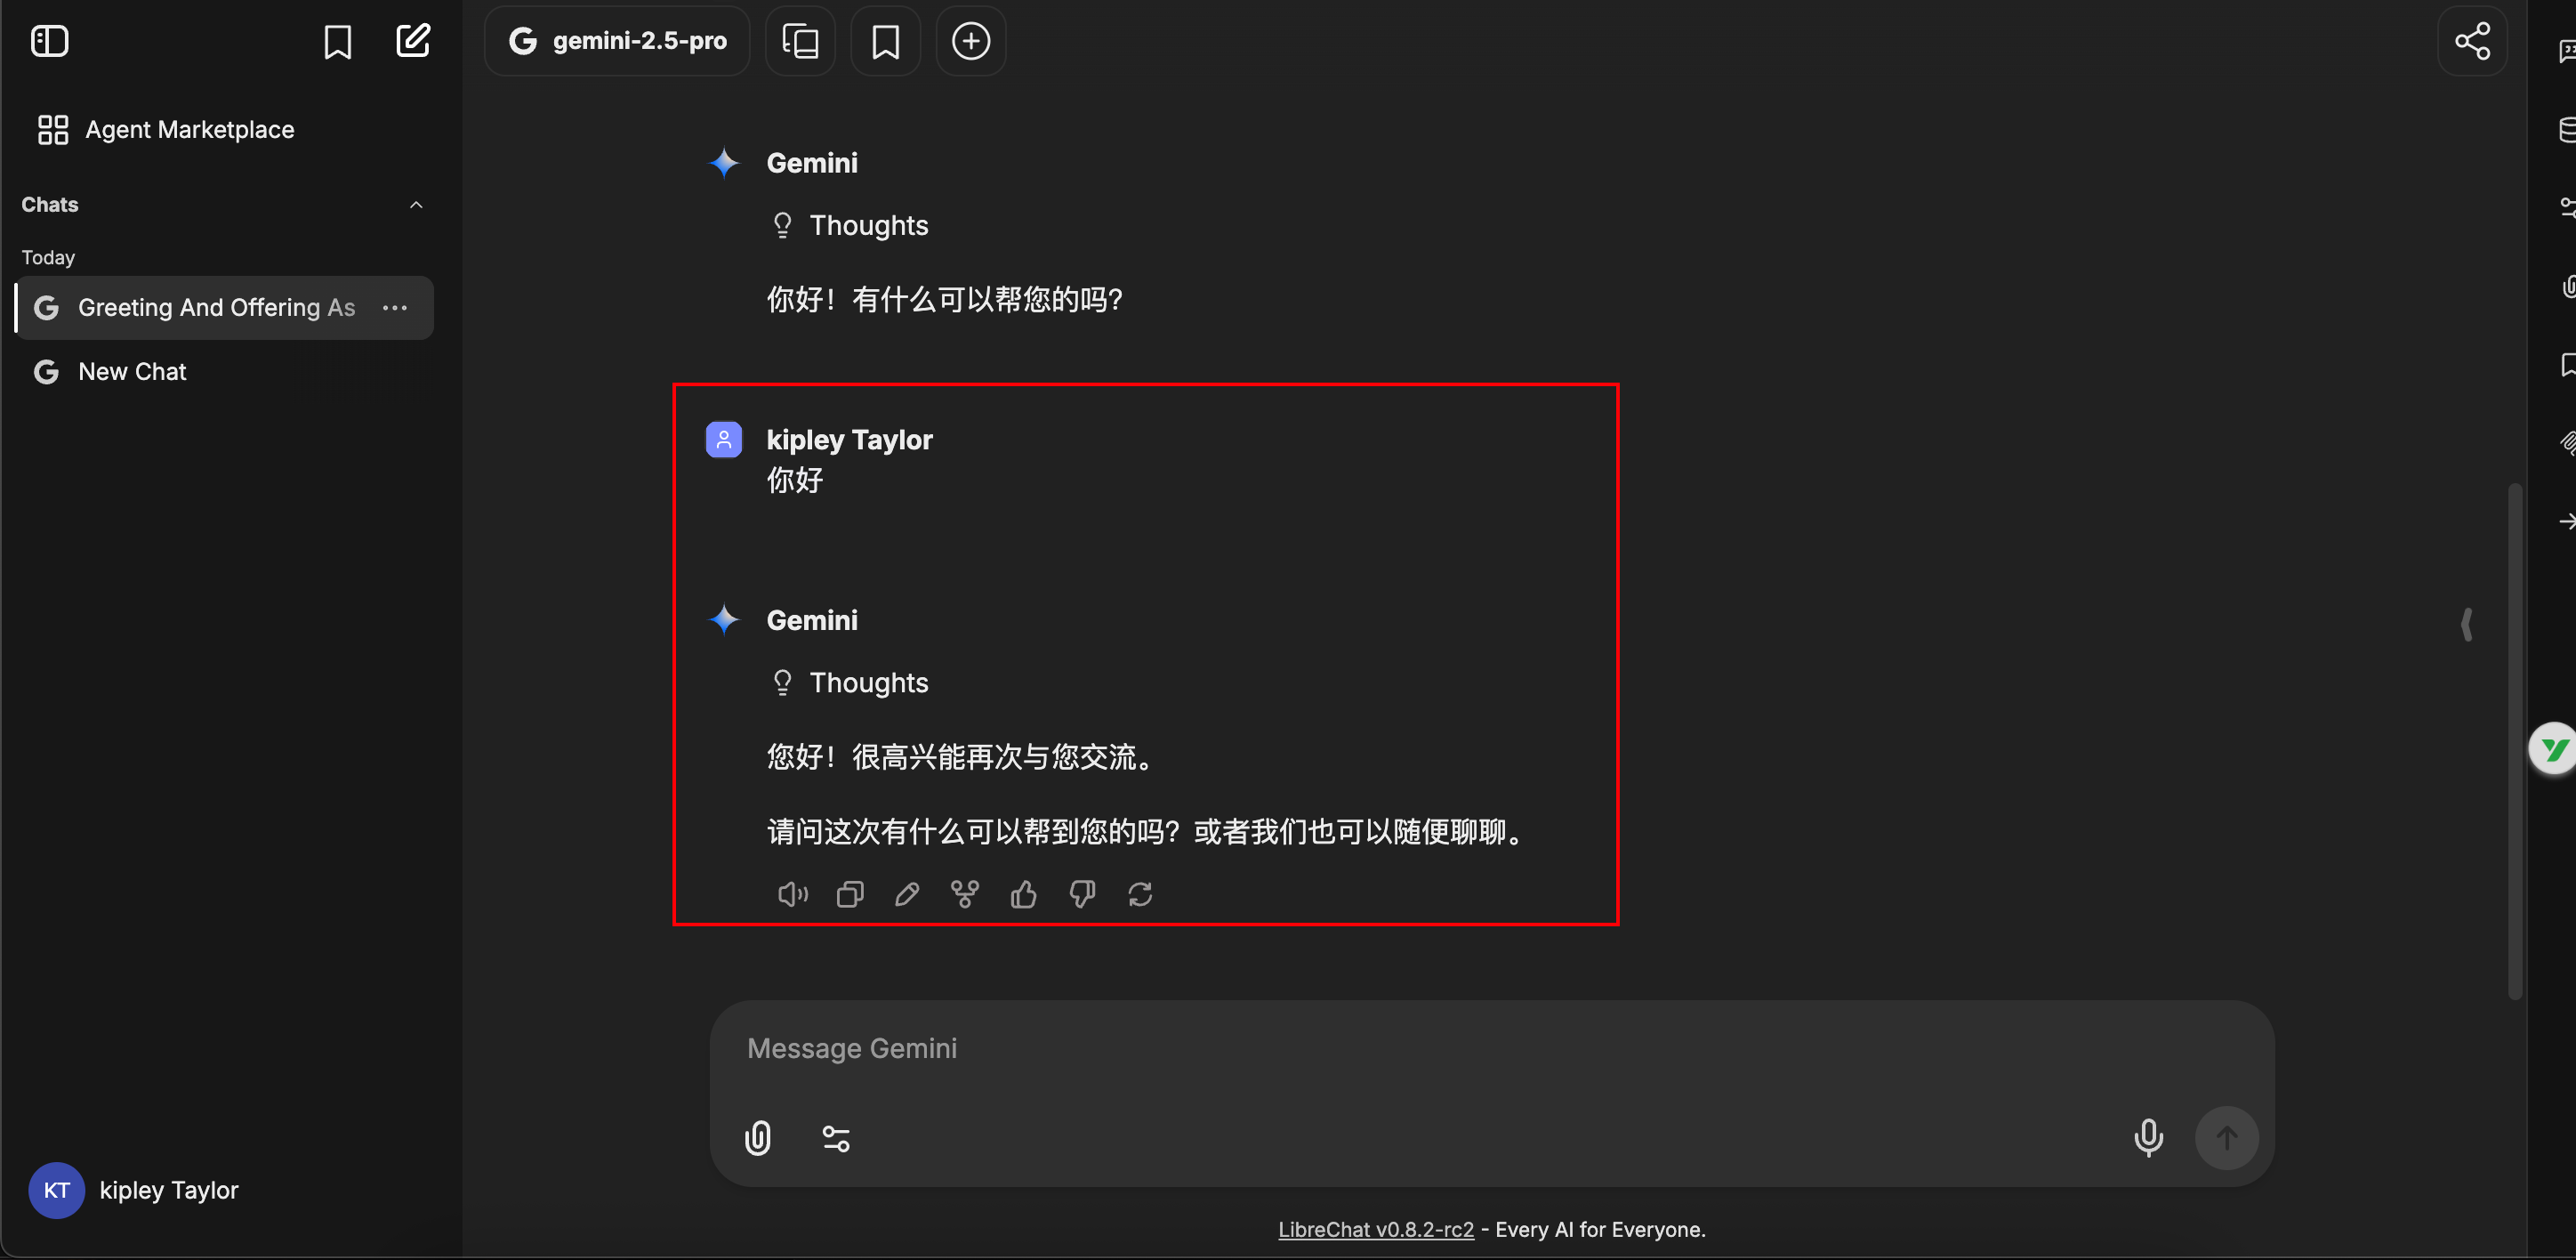
Task: Collapse the Chats section
Action: [416, 205]
